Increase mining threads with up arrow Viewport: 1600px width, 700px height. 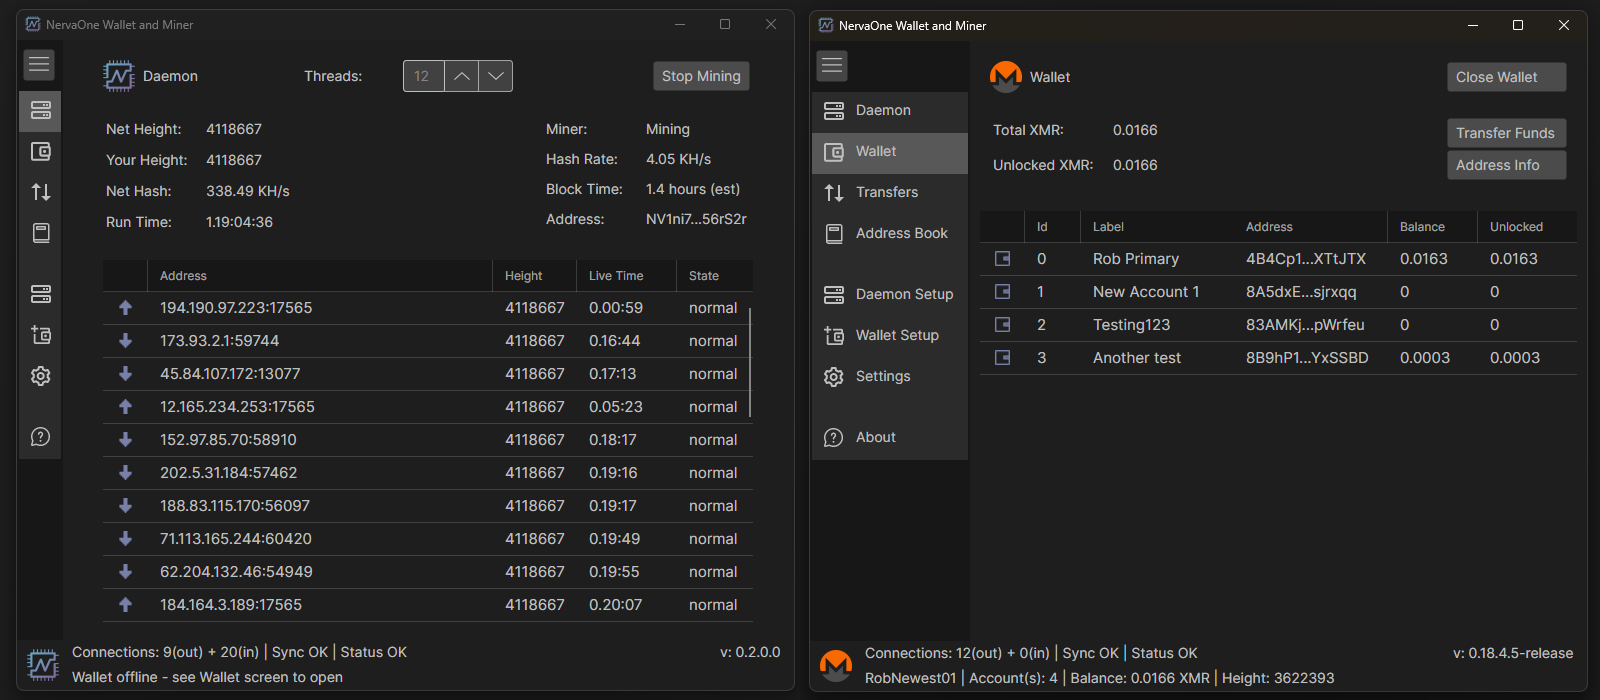click(x=461, y=76)
